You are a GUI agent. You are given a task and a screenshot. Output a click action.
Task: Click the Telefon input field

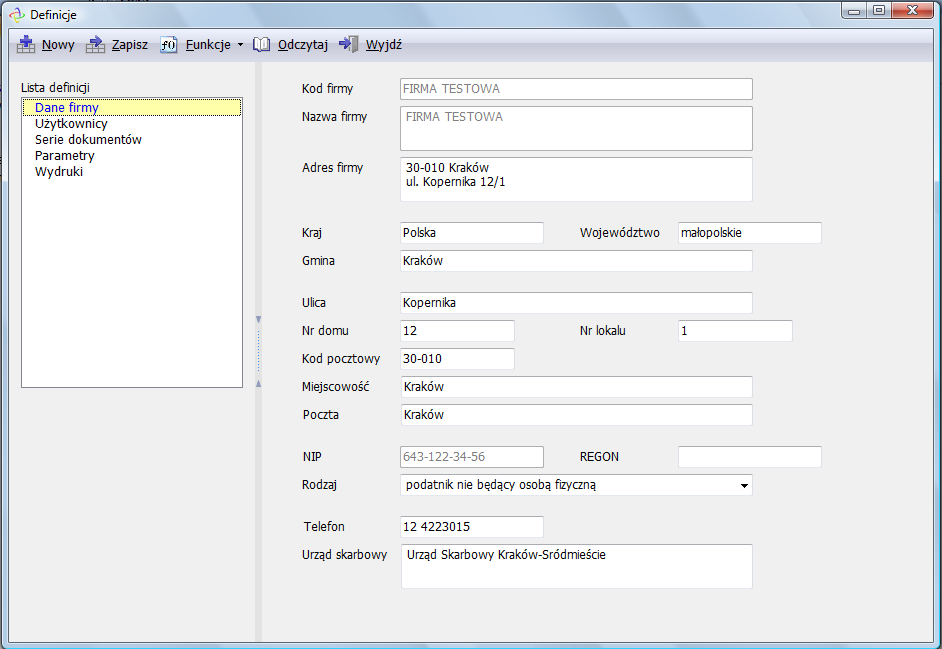(x=472, y=526)
